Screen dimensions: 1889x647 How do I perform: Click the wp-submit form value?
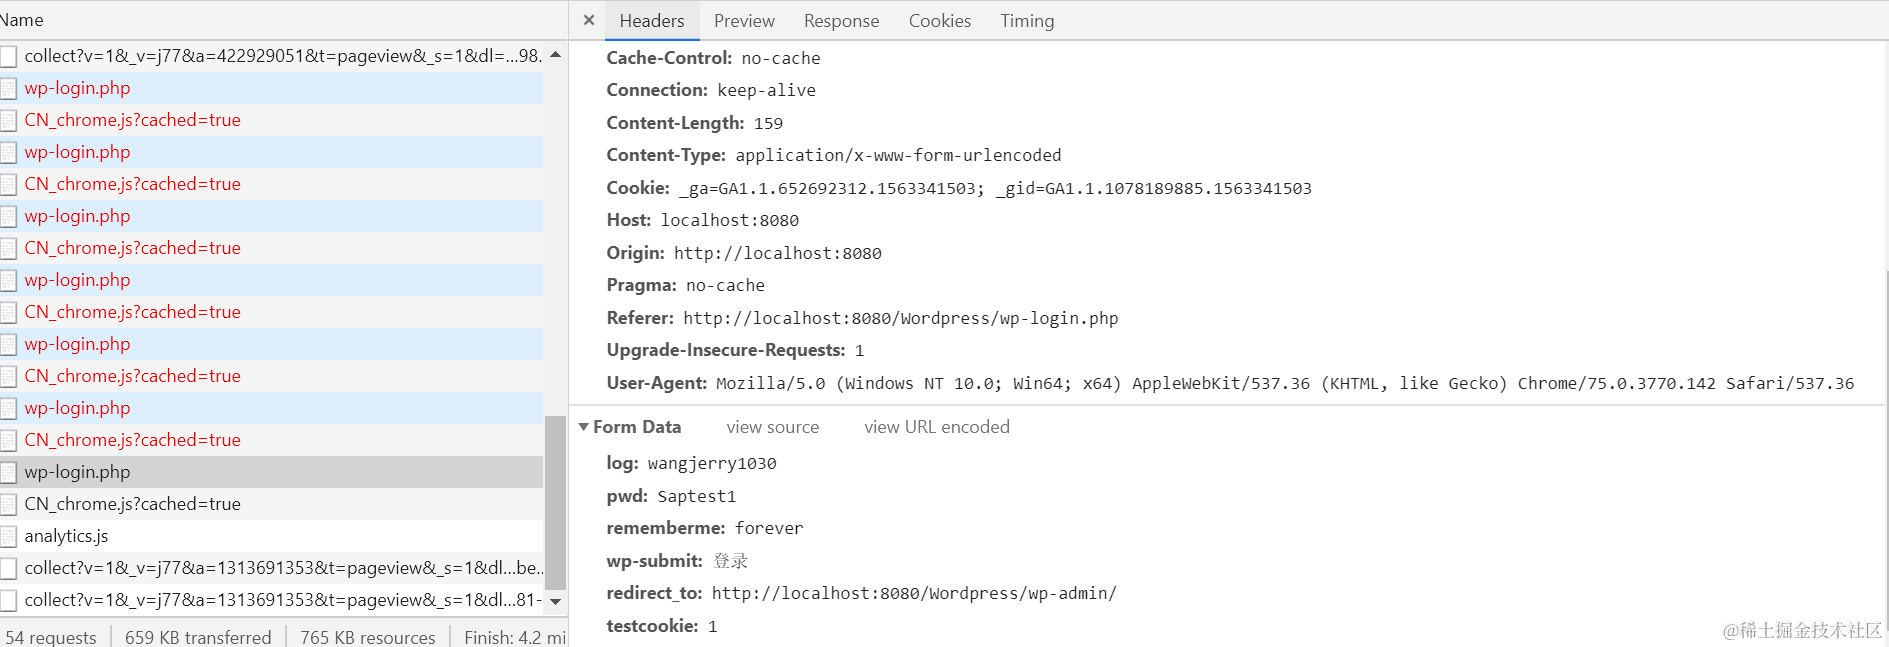pyautogui.click(x=731, y=561)
